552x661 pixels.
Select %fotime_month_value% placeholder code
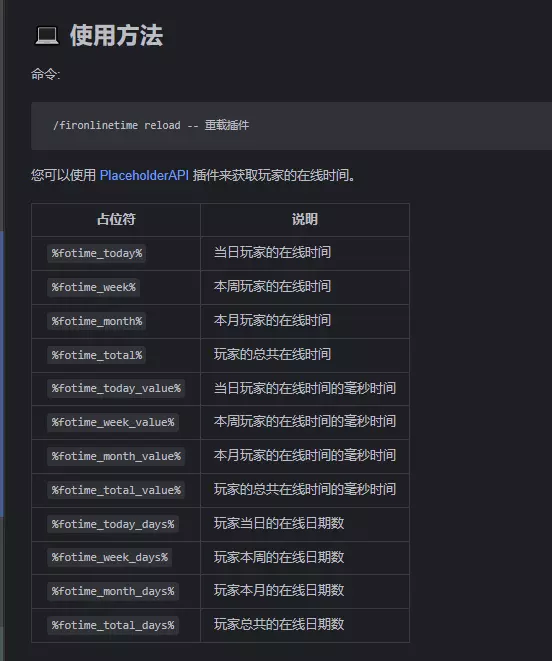(116, 457)
